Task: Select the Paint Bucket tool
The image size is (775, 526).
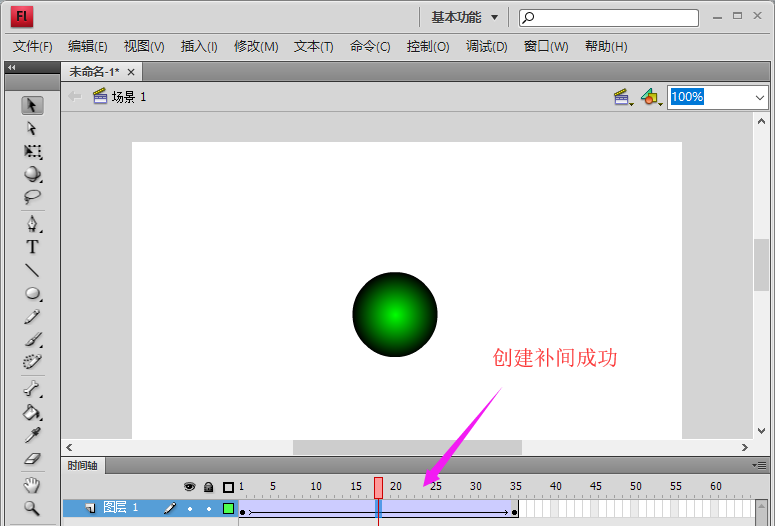Action: coord(32,412)
